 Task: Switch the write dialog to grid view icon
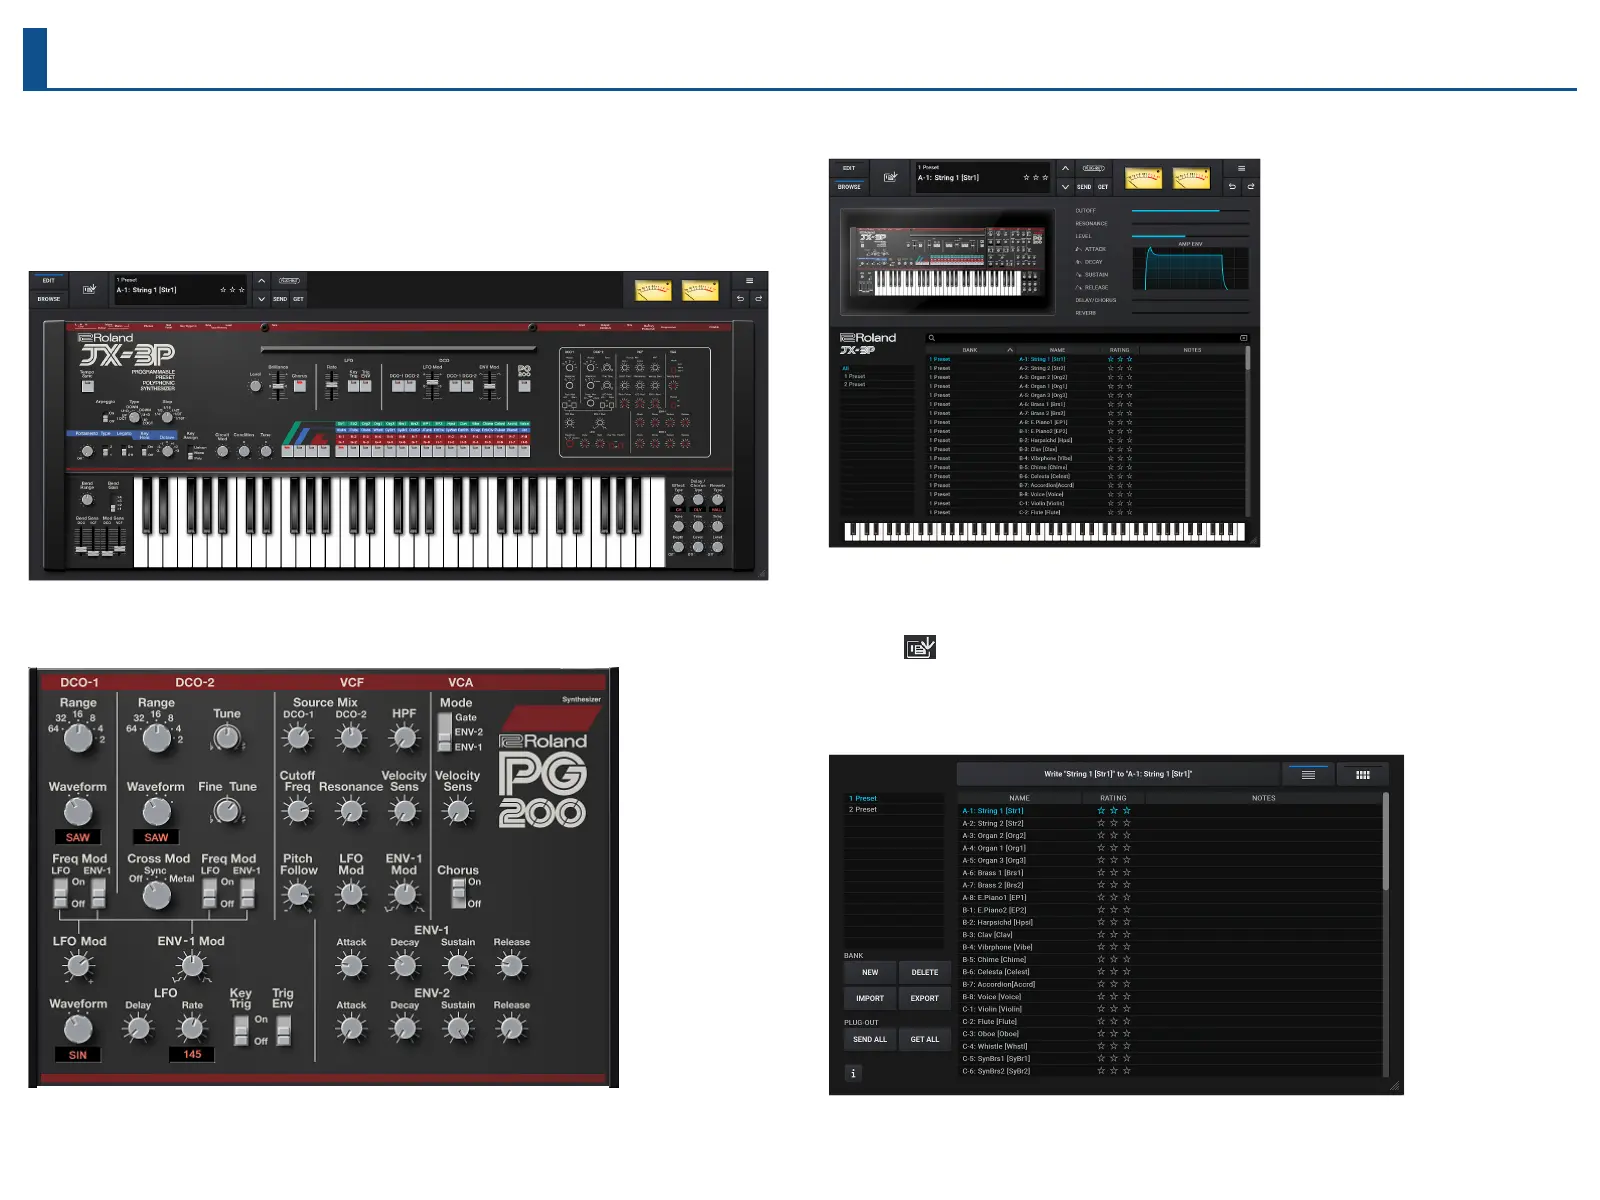click(1363, 775)
